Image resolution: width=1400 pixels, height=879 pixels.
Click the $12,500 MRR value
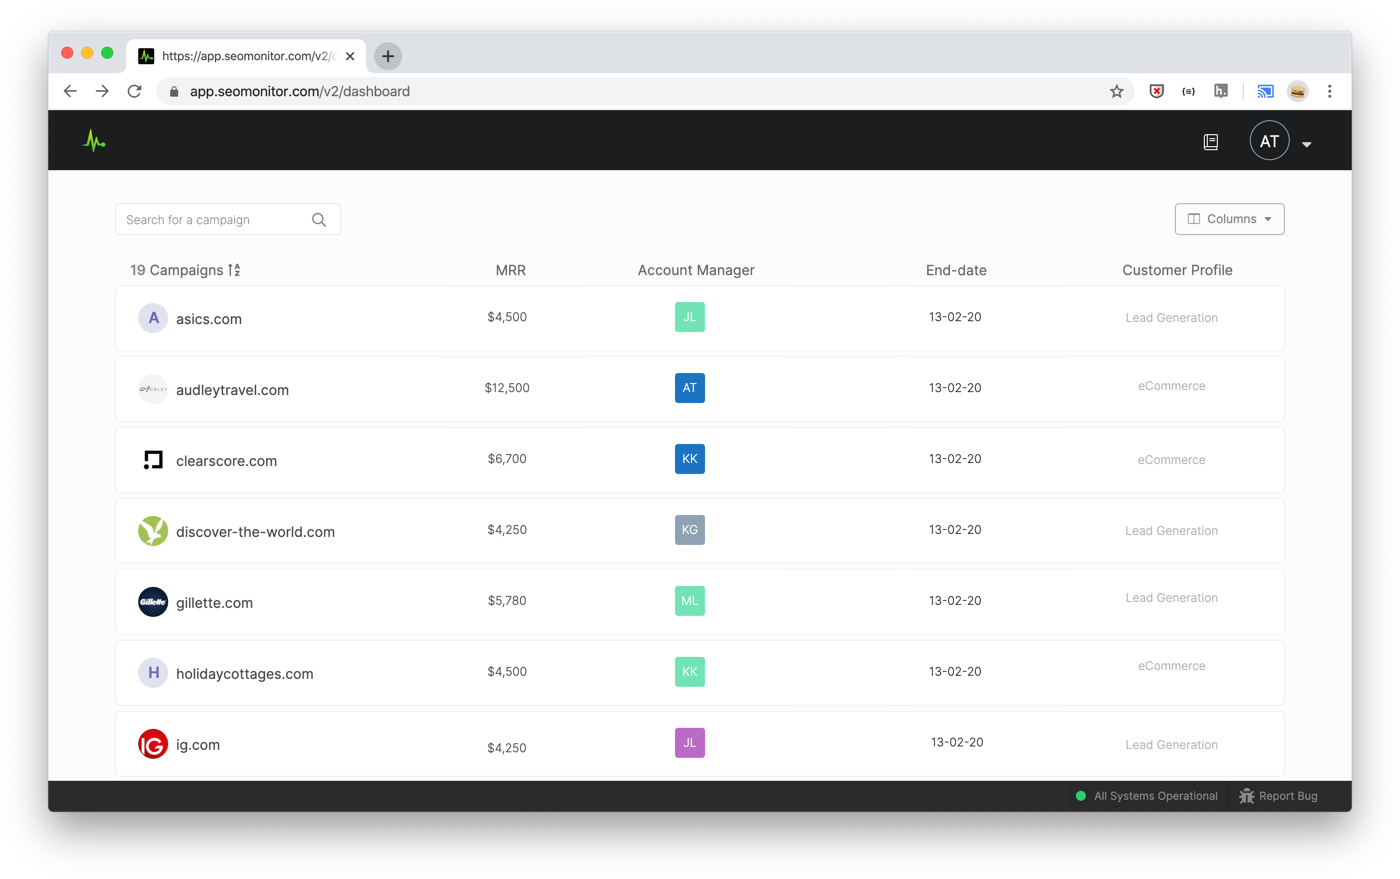507,388
